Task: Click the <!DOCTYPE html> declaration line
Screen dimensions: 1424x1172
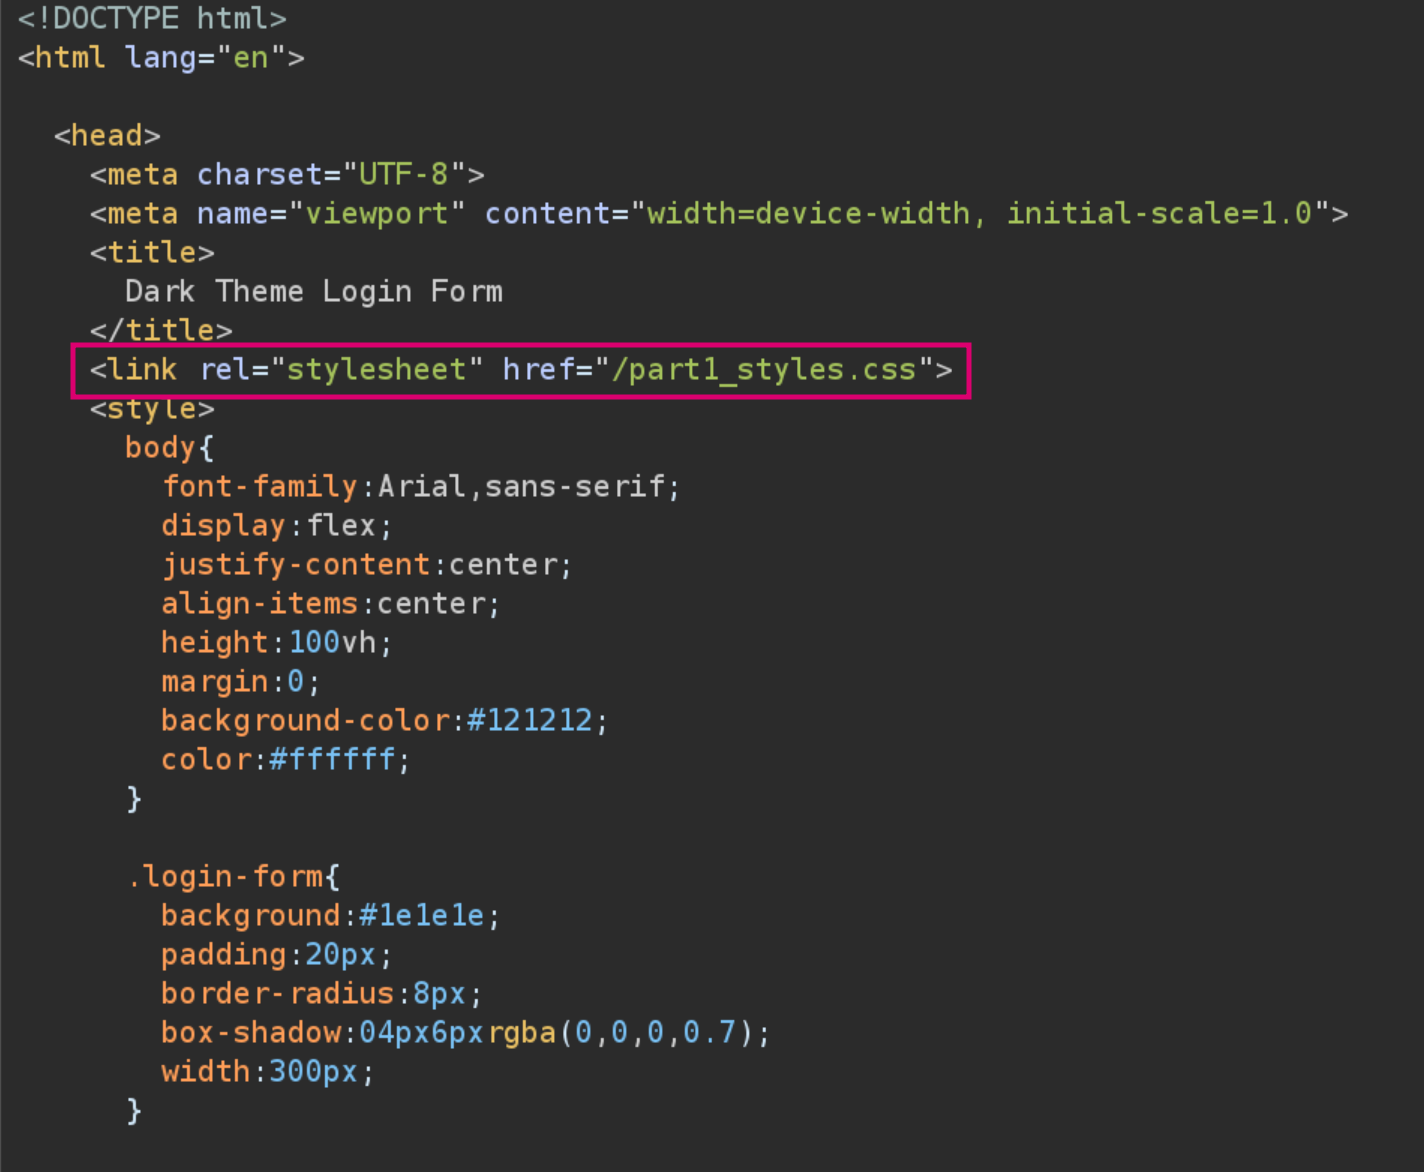Action: tap(152, 19)
